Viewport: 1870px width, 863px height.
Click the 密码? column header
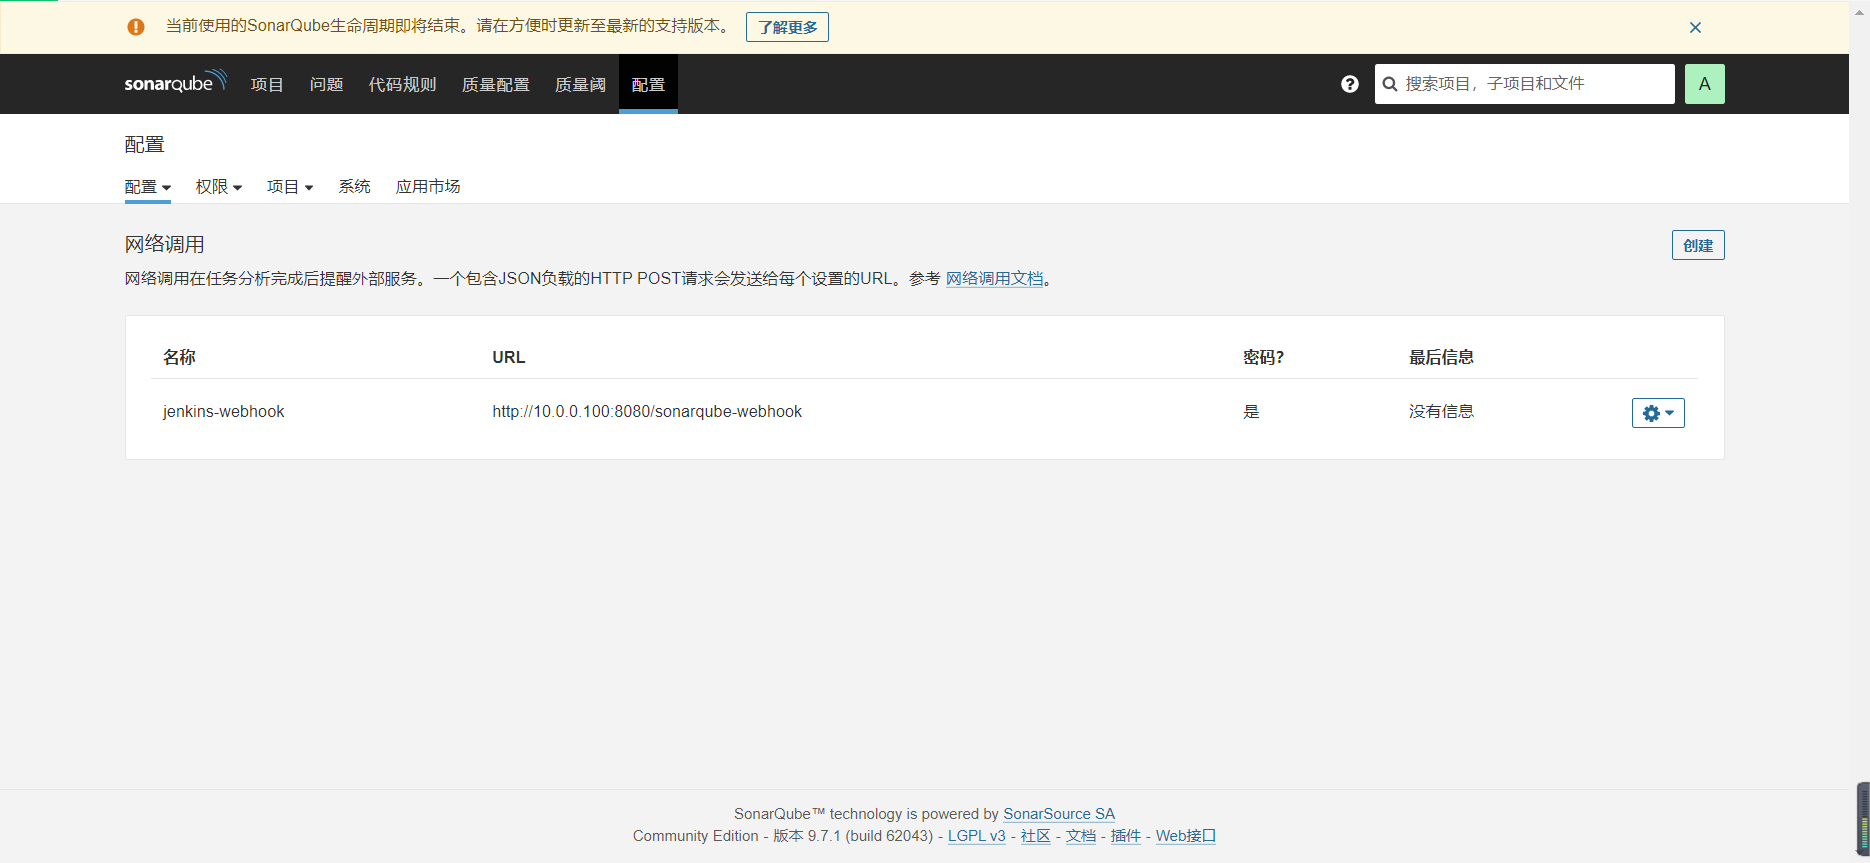[x=1263, y=357]
